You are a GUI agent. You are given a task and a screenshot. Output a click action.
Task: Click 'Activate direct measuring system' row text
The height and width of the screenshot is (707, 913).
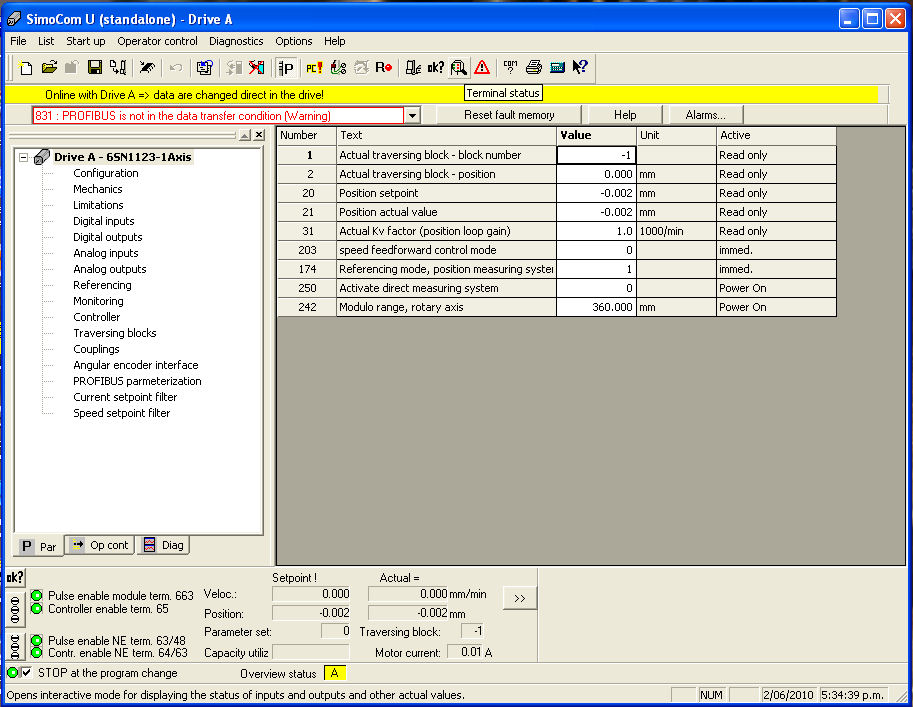[419, 288]
